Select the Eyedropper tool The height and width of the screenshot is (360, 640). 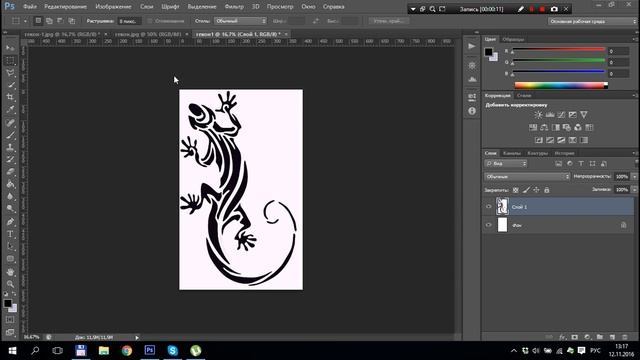pyautogui.click(x=10, y=109)
